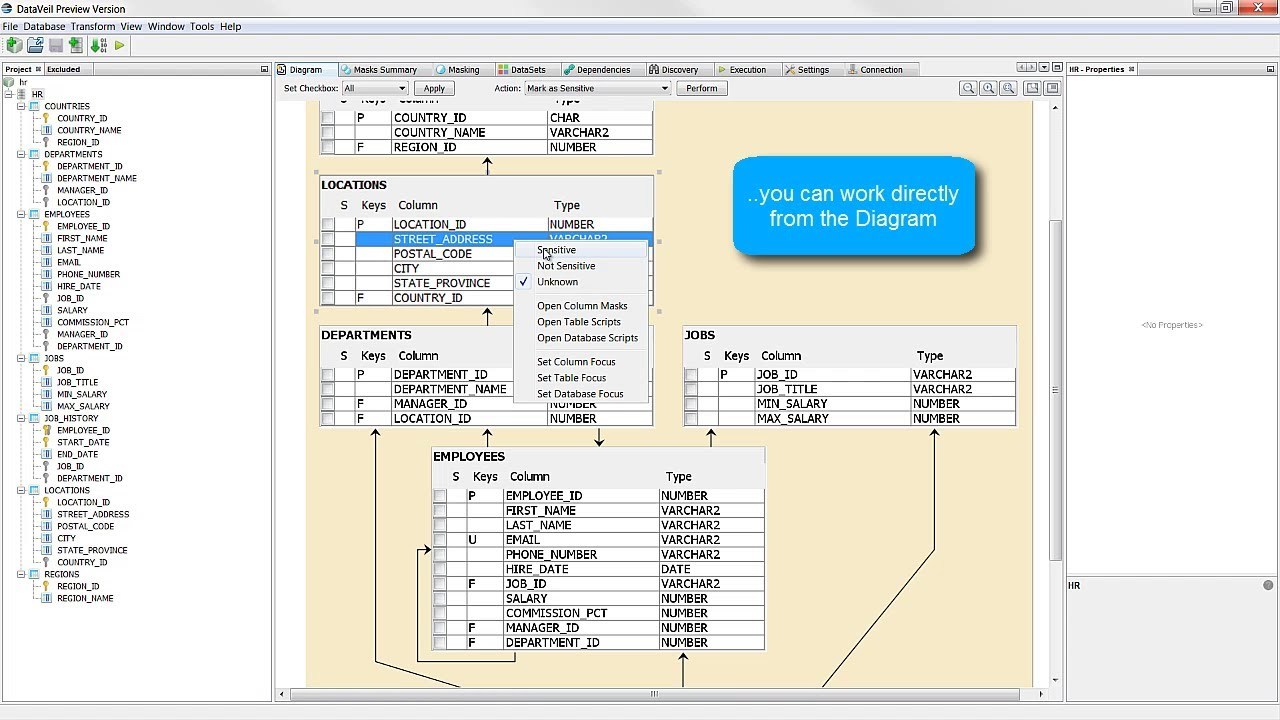
Task: Click the compile binary arrow icon
Action: tap(98, 45)
